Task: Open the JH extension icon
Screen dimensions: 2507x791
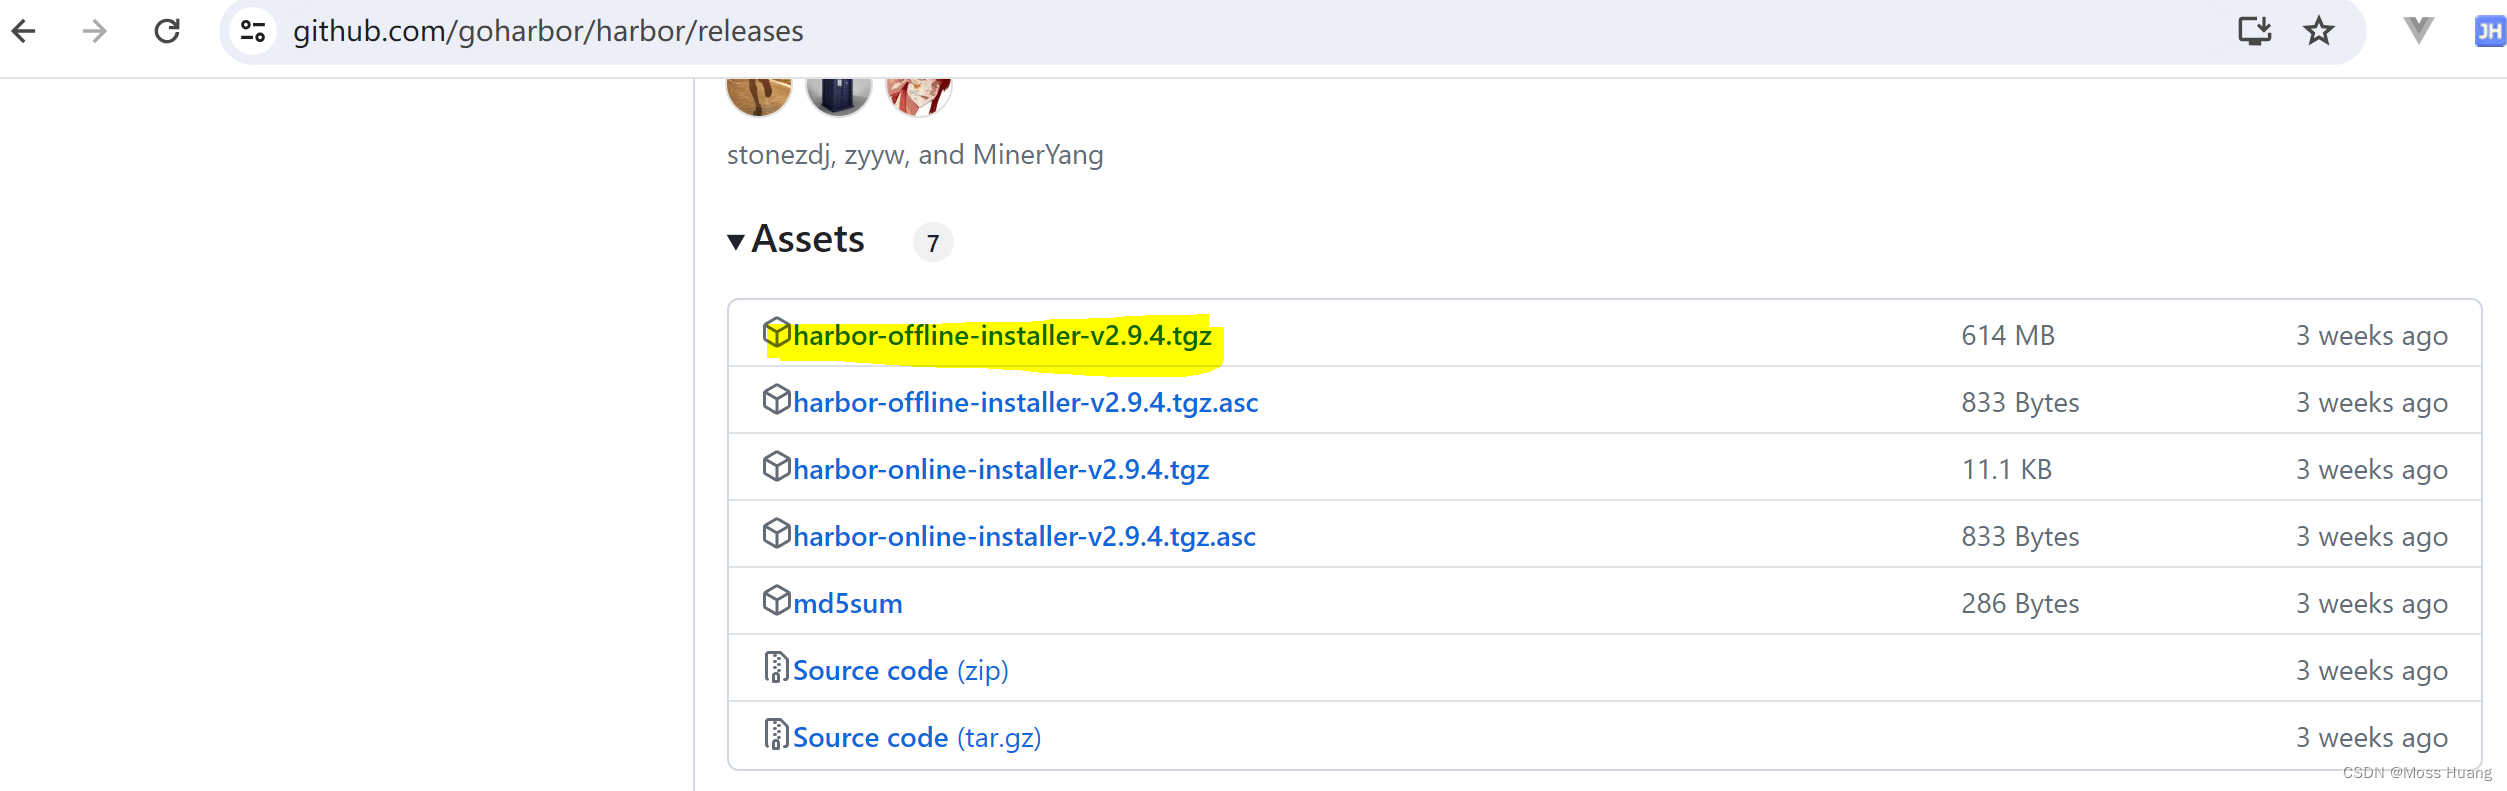Action: pos(2489,31)
